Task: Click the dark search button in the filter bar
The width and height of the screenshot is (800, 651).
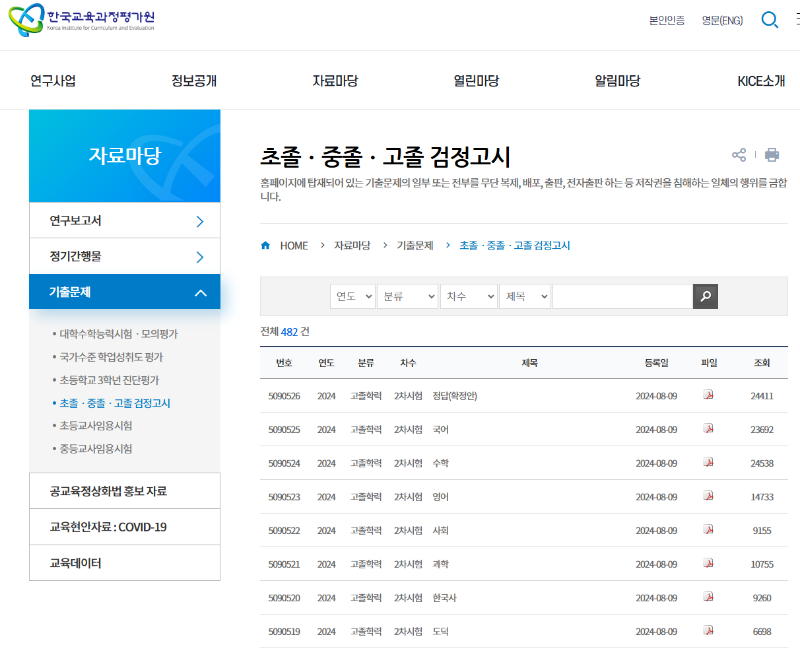Action: [705, 296]
